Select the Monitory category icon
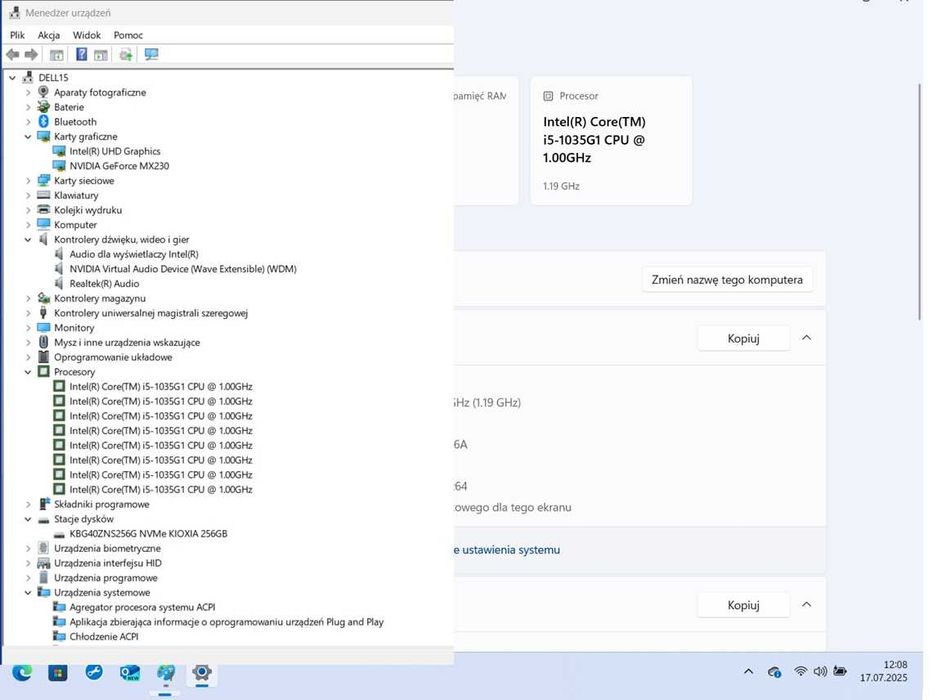942x700 pixels. pos(43,327)
